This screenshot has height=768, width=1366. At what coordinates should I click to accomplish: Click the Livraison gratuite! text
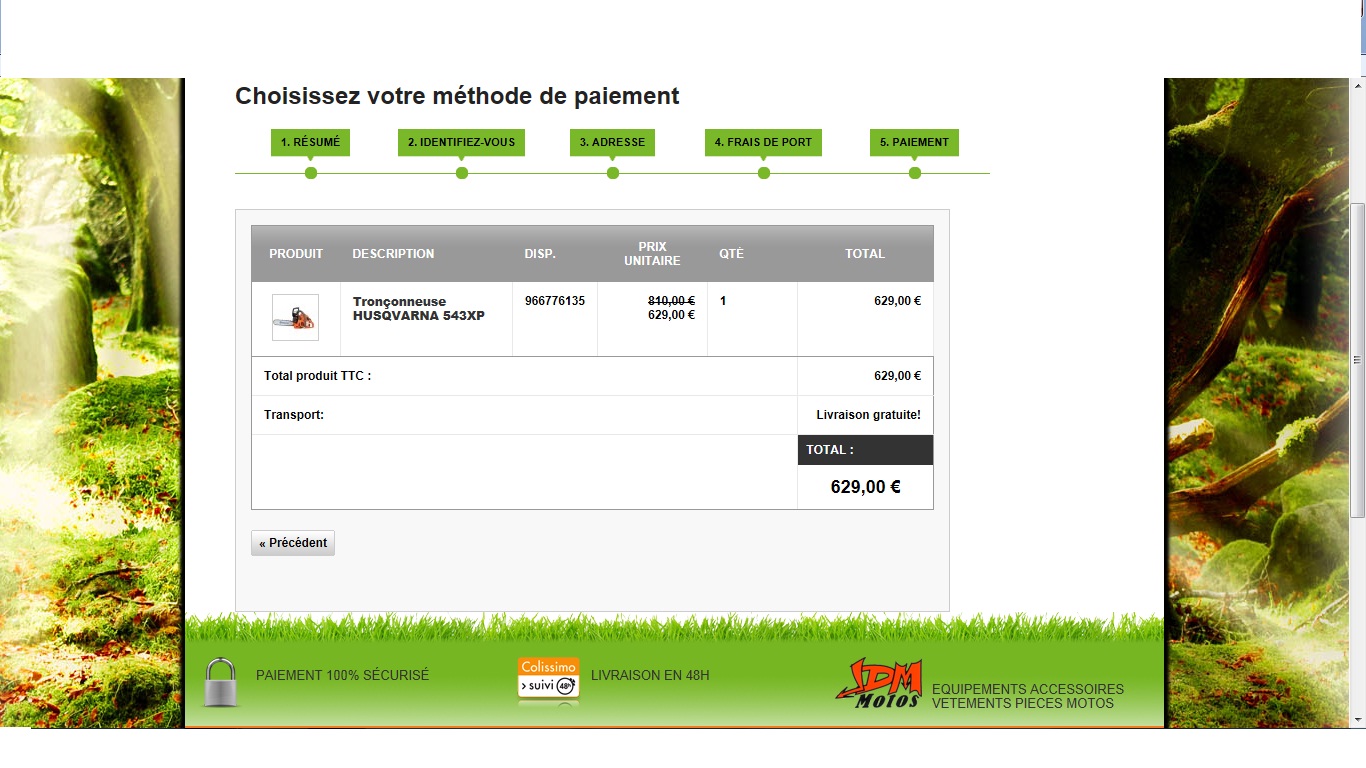tap(868, 415)
